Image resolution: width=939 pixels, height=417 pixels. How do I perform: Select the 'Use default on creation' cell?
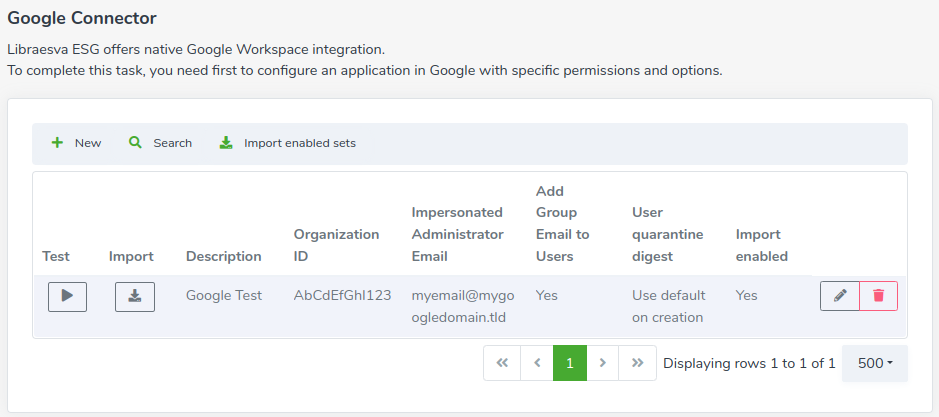click(668, 306)
